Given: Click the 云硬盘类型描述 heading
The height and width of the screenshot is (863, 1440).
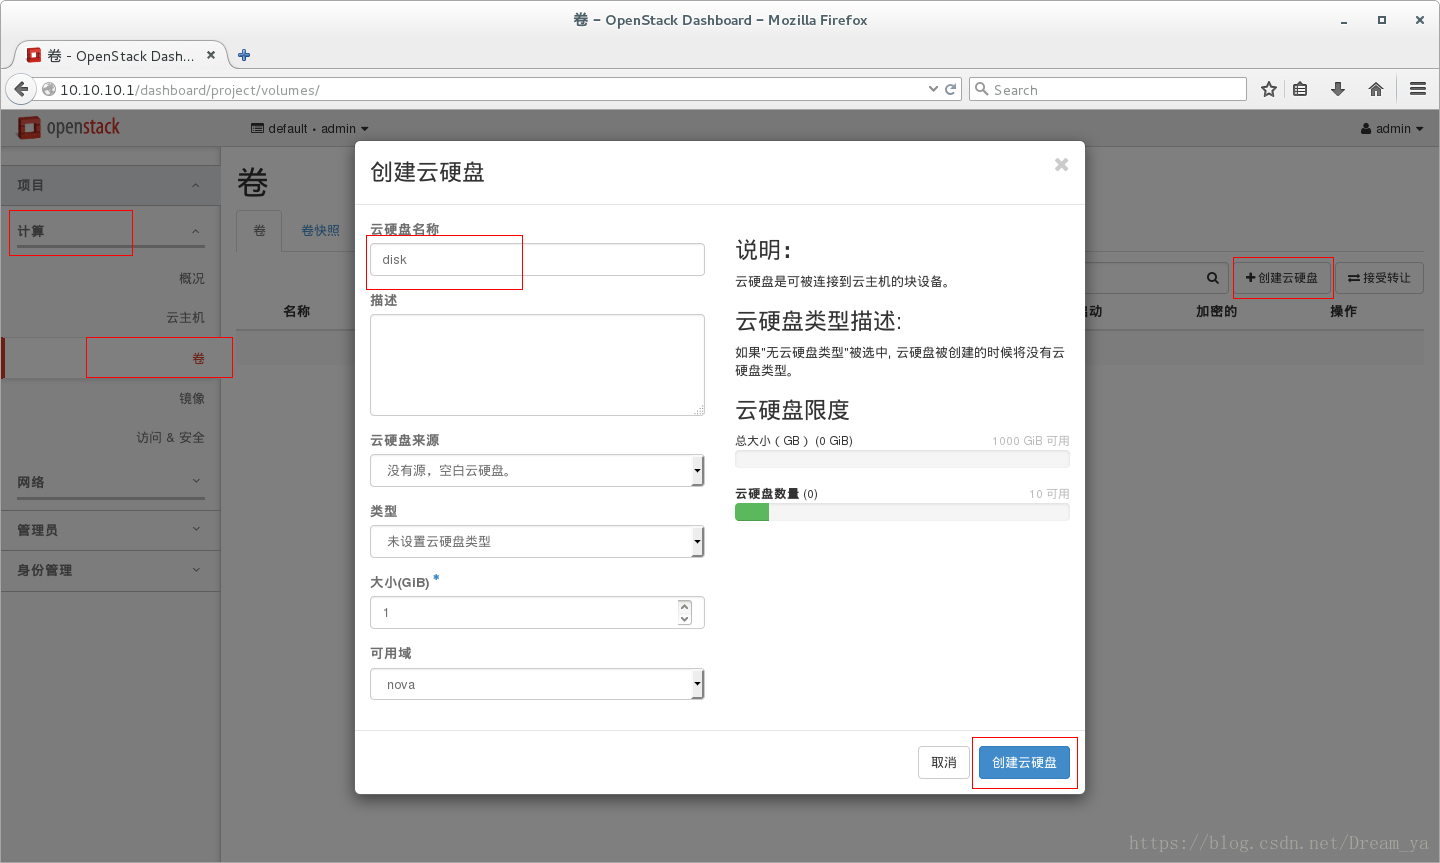Looking at the screenshot, I should (818, 321).
